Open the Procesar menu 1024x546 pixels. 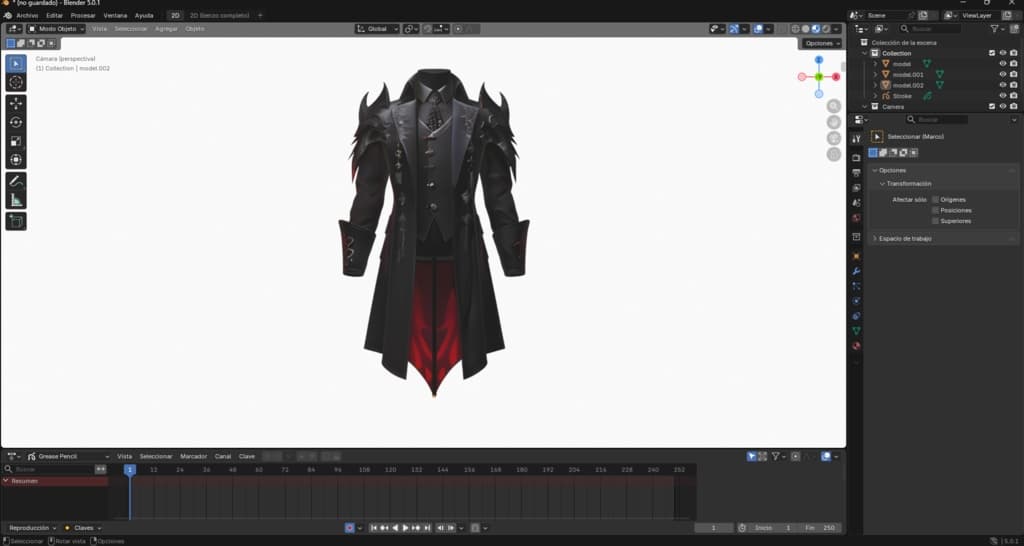tap(83, 15)
